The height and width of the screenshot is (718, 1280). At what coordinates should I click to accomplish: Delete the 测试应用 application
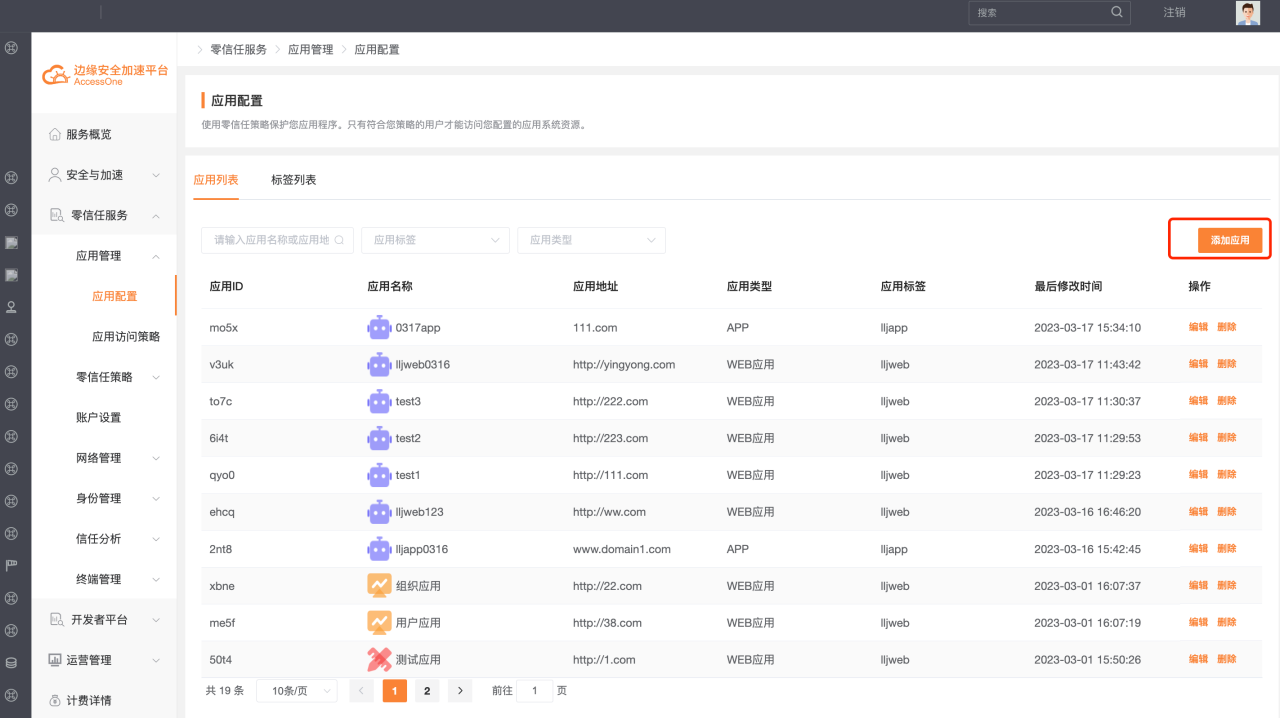(x=1227, y=660)
